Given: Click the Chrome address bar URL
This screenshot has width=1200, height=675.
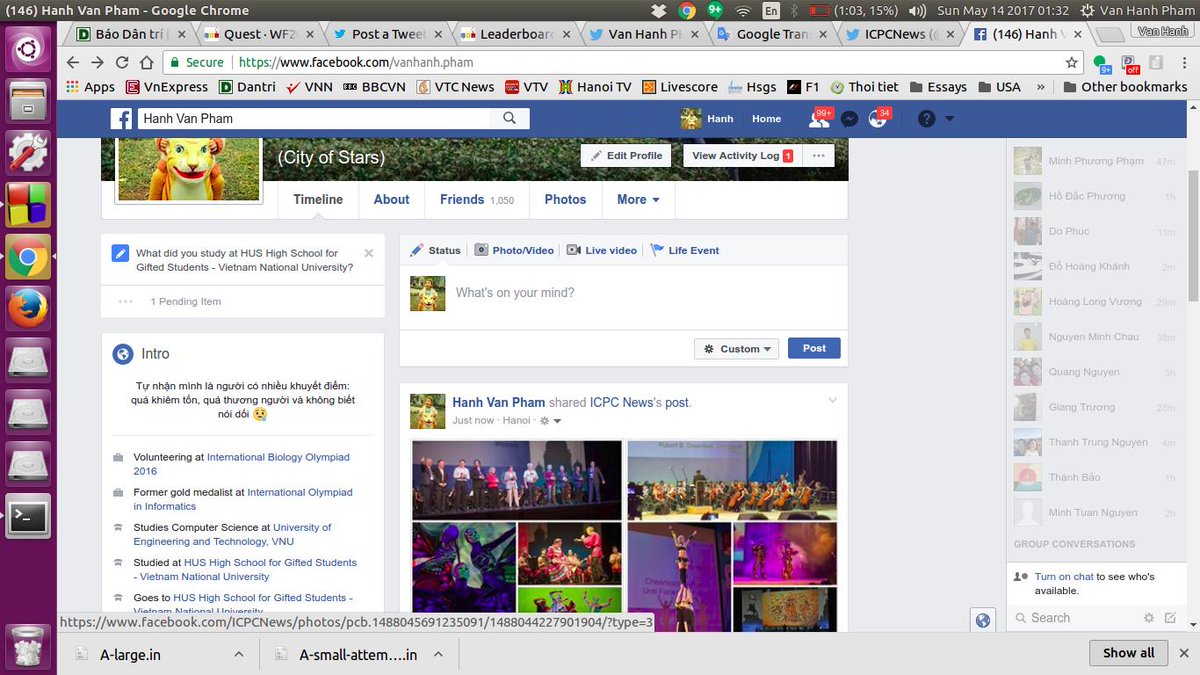Looking at the screenshot, I should 356,62.
